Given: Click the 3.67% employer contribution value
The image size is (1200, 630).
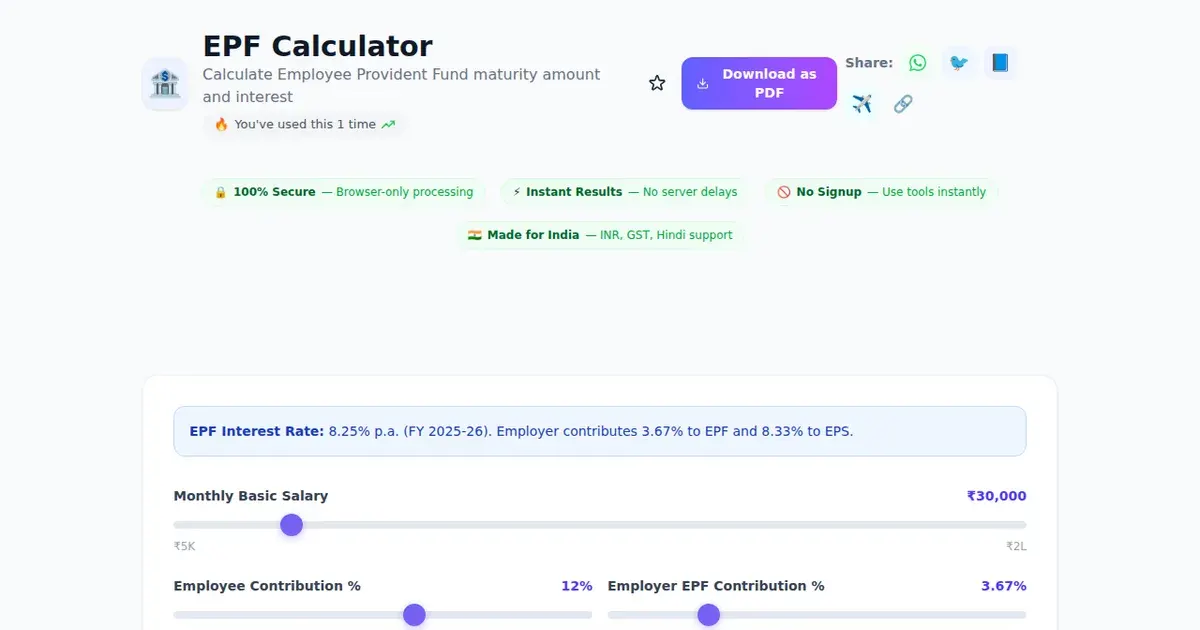Looking at the screenshot, I should point(1004,586).
